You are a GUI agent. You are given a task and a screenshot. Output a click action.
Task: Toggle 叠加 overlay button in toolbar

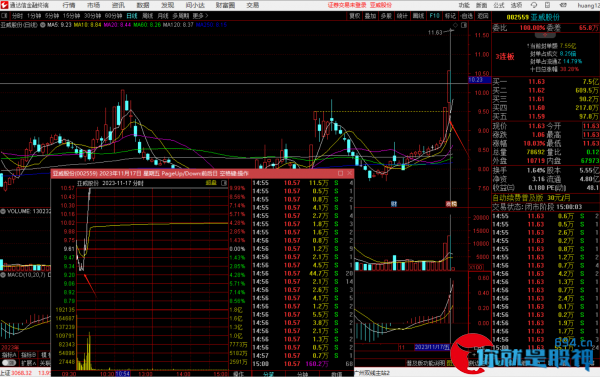(370, 16)
